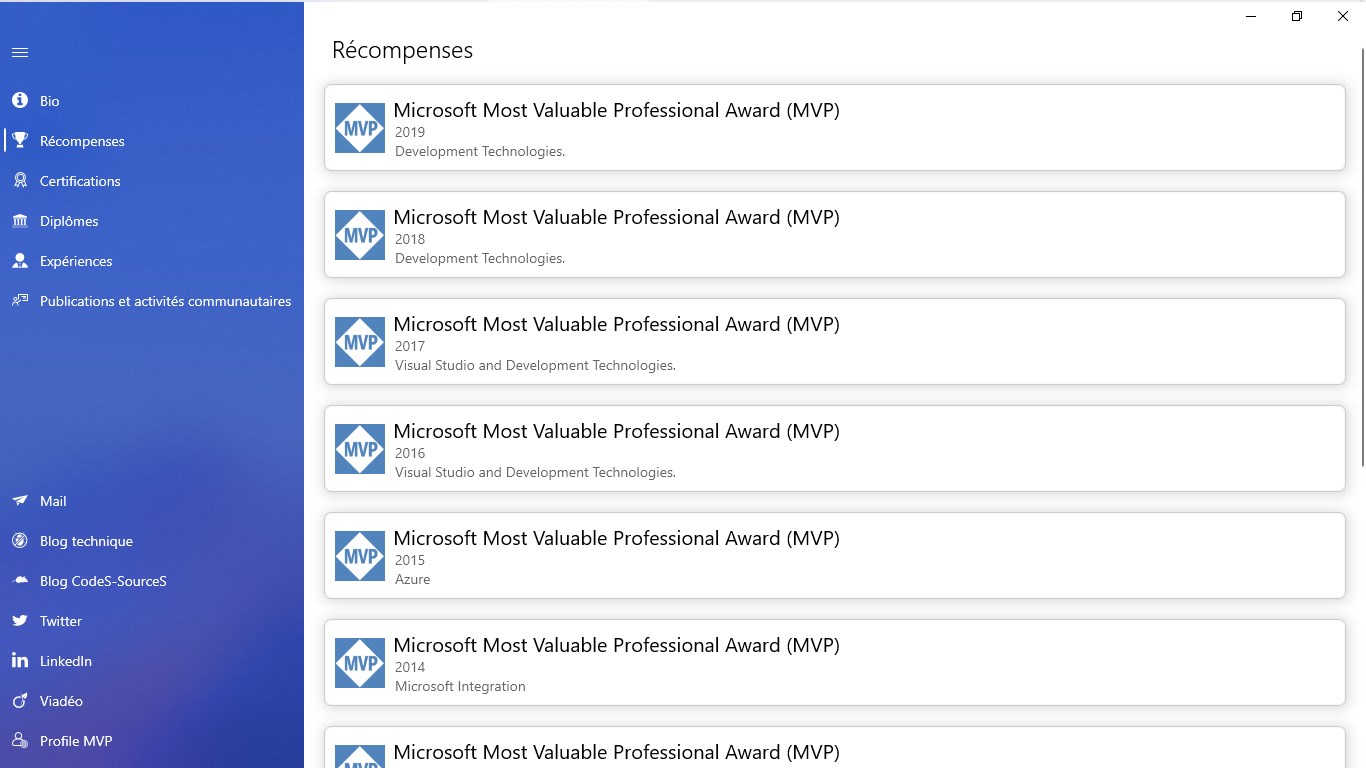Open Certifications via its ribbon icon
This screenshot has width=1366, height=768.
point(20,181)
